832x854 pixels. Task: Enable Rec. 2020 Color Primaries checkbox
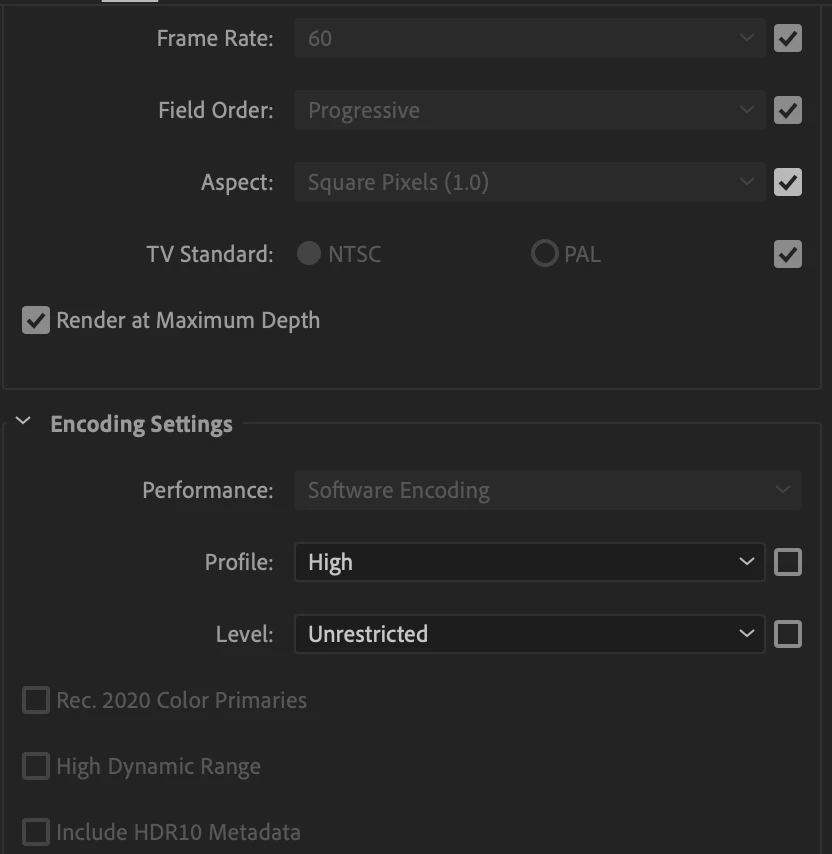click(36, 700)
